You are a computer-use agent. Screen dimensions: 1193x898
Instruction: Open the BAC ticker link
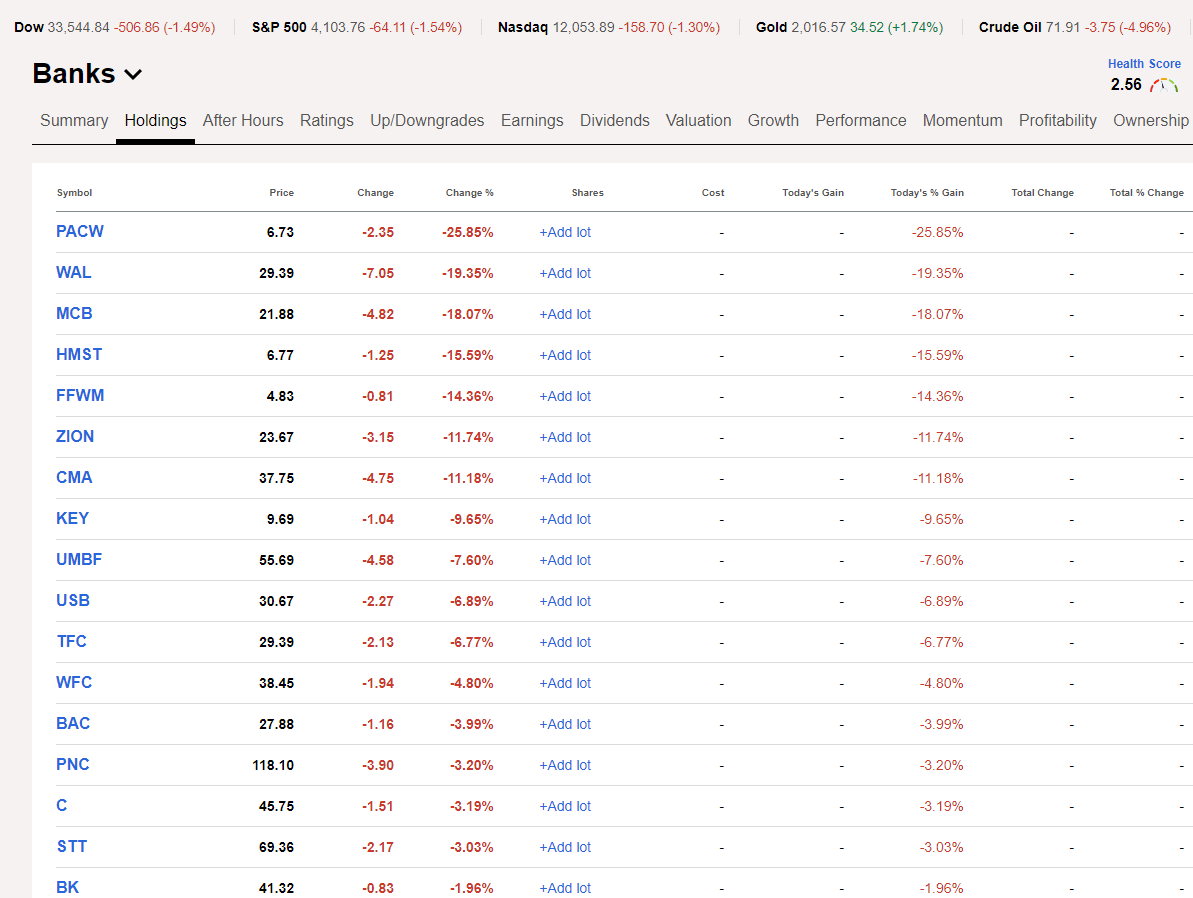tap(73, 724)
